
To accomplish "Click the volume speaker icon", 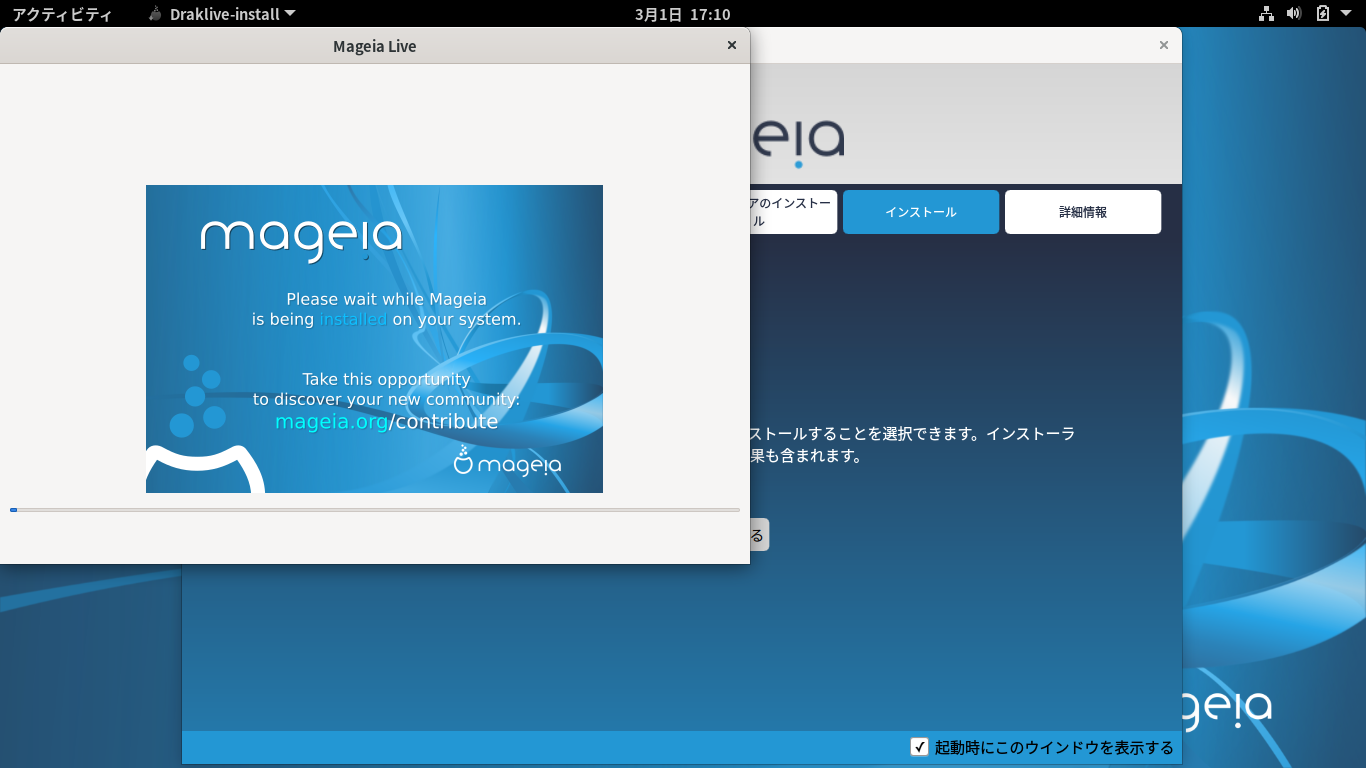I will pos(1294,14).
